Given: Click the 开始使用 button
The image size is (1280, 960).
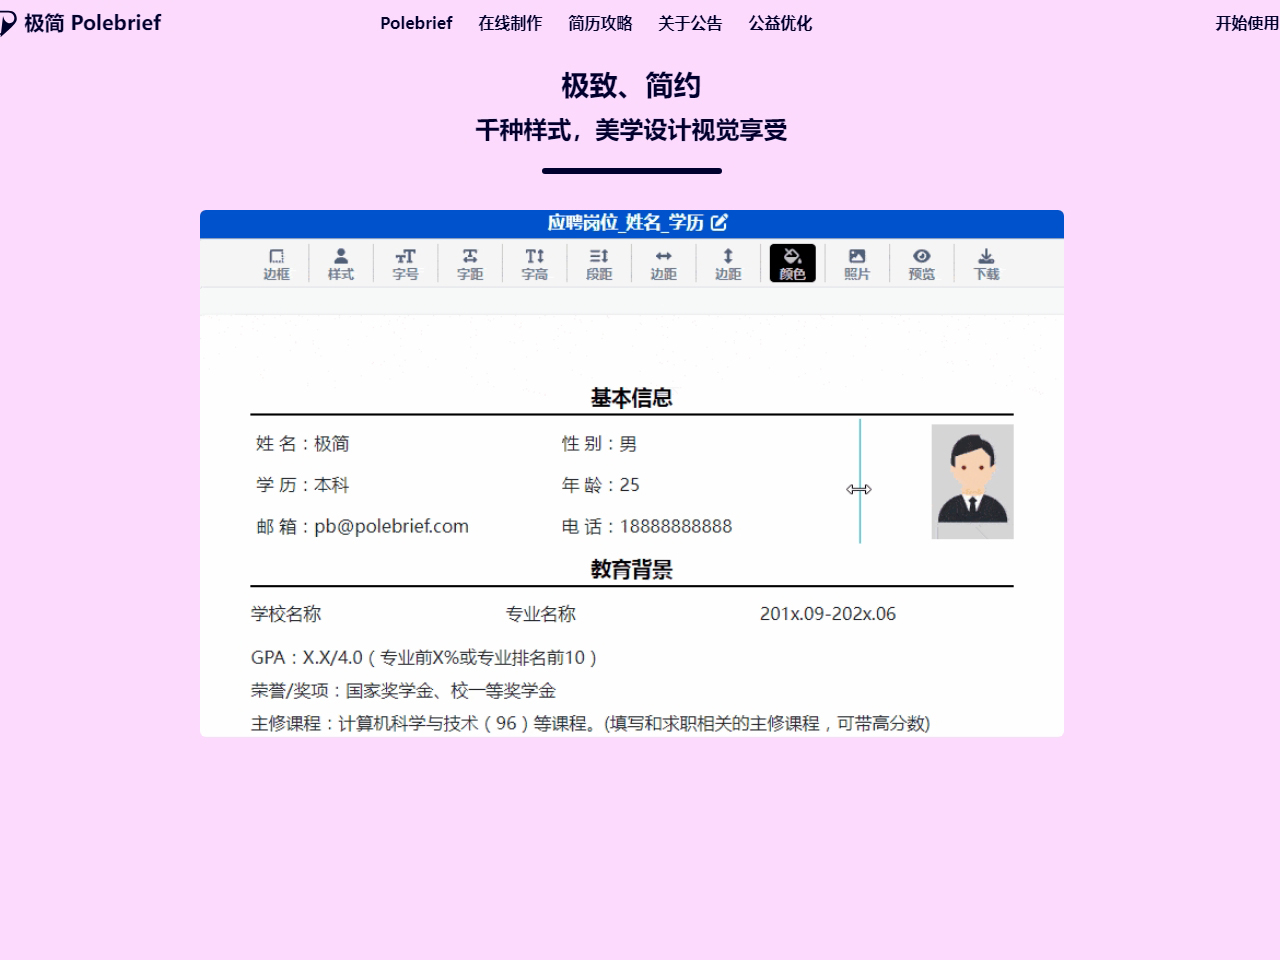Looking at the screenshot, I should point(1246,23).
